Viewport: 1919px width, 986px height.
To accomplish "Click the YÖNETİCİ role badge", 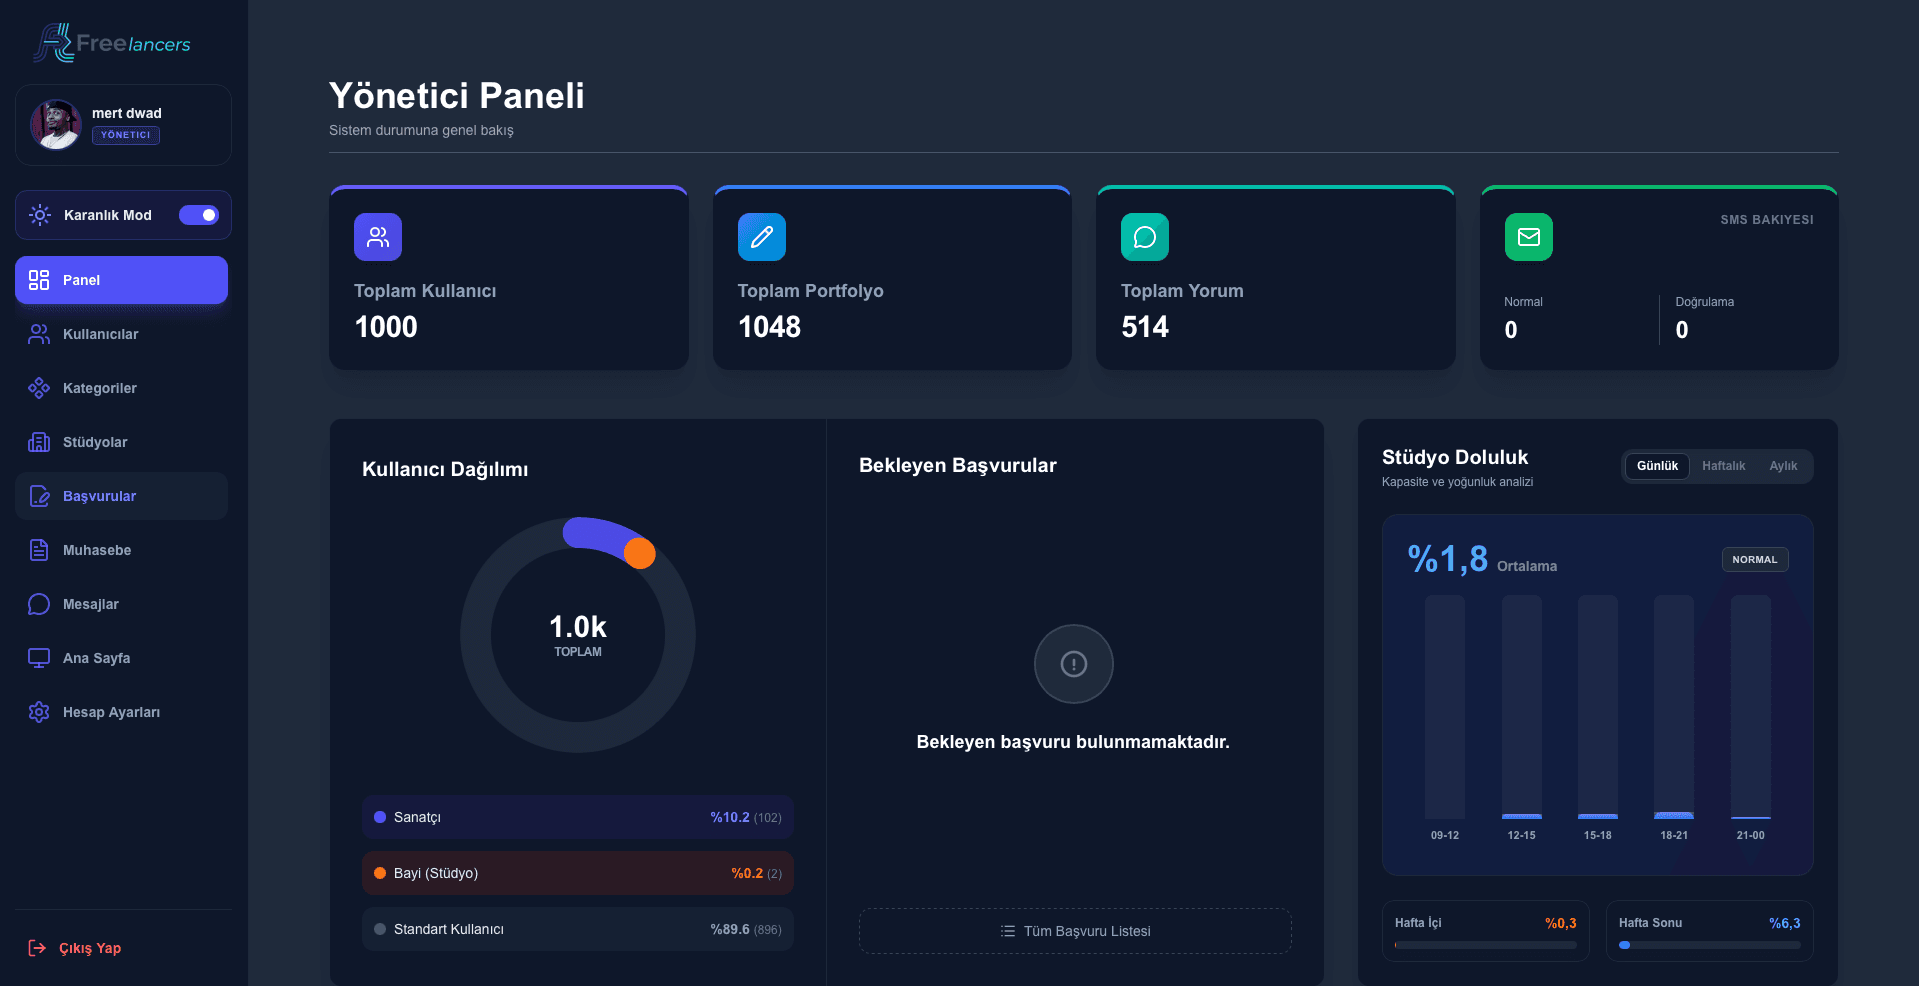I will pyautogui.click(x=126, y=135).
